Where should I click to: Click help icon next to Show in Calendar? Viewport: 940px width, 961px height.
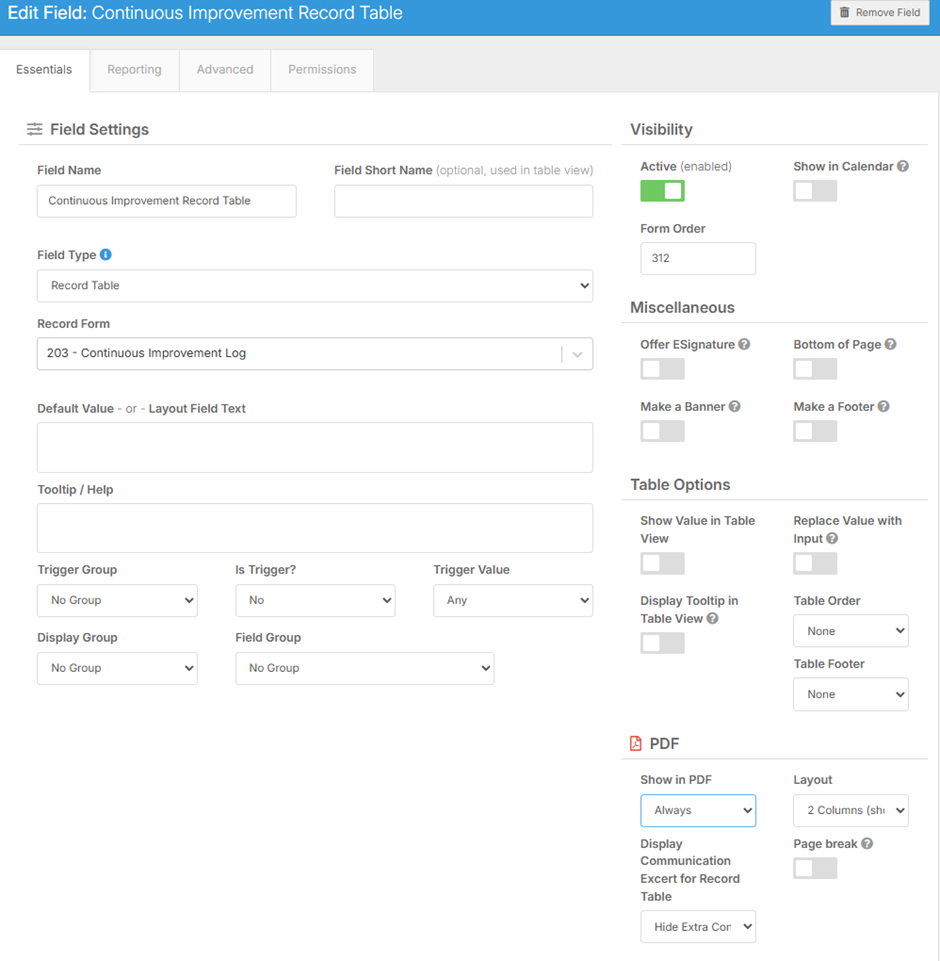903,167
